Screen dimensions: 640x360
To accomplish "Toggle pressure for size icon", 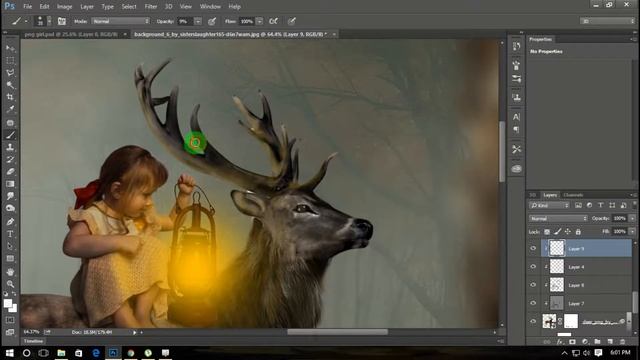I will point(291,21).
